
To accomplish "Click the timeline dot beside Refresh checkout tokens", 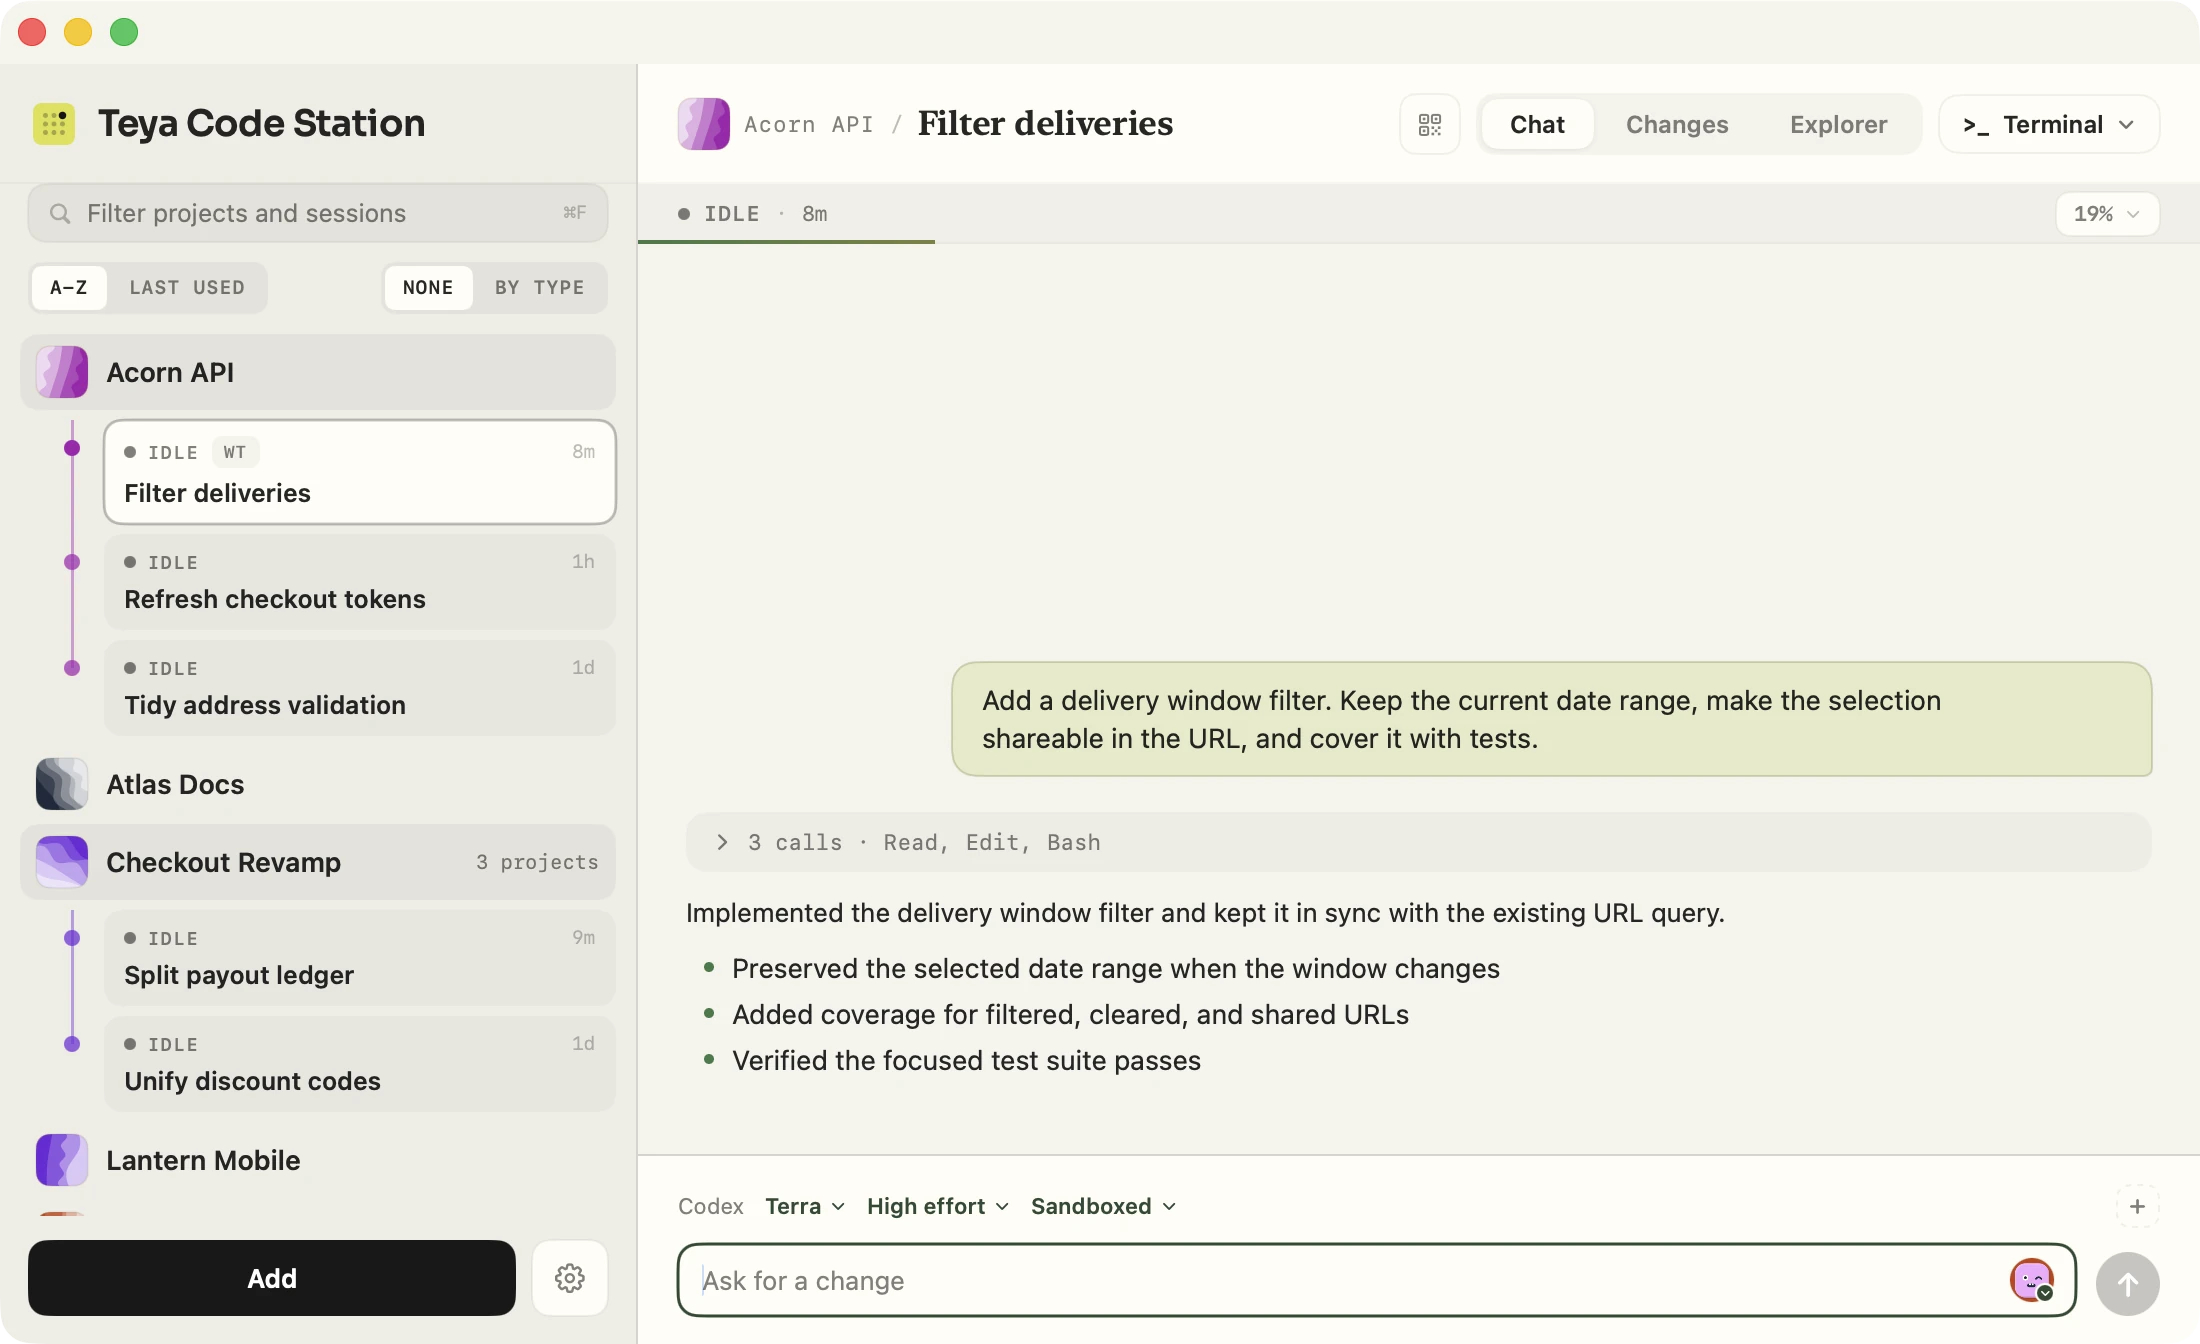I will [x=72, y=562].
